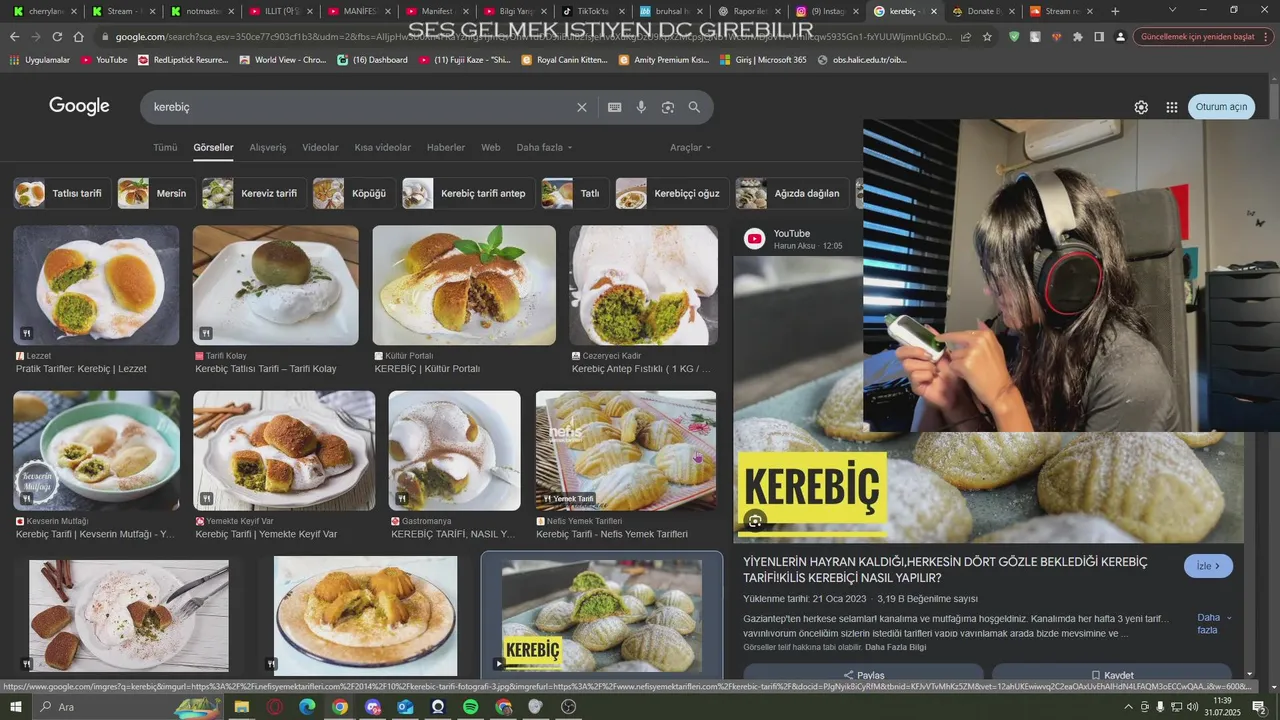Switch to the Tümü tab
Viewport: 1280px width, 720px height.
coord(165,147)
